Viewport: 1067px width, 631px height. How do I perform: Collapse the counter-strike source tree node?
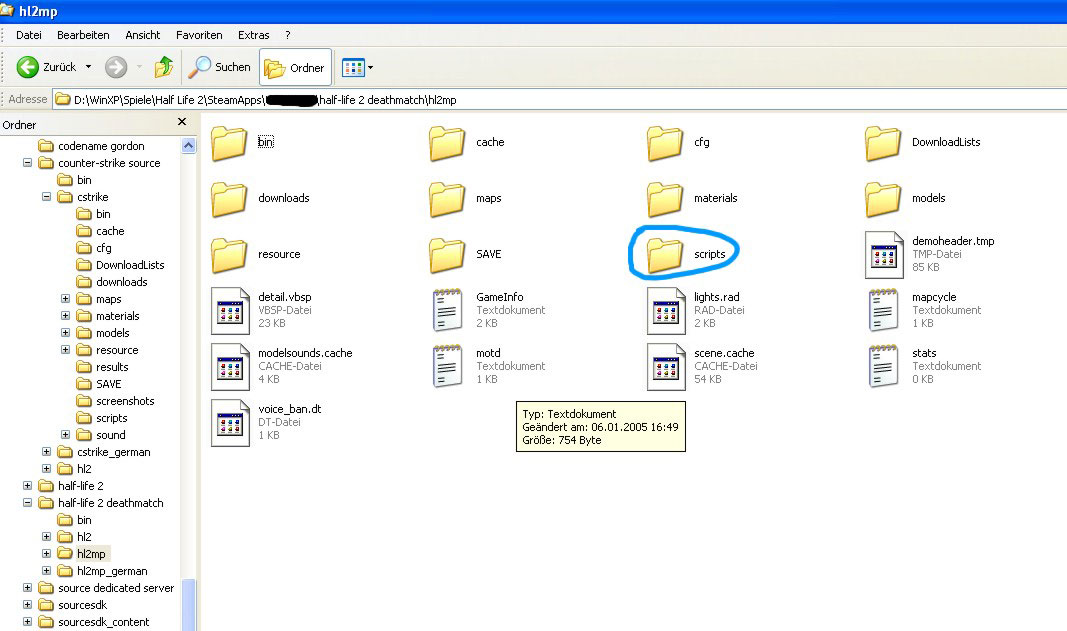tap(27, 163)
